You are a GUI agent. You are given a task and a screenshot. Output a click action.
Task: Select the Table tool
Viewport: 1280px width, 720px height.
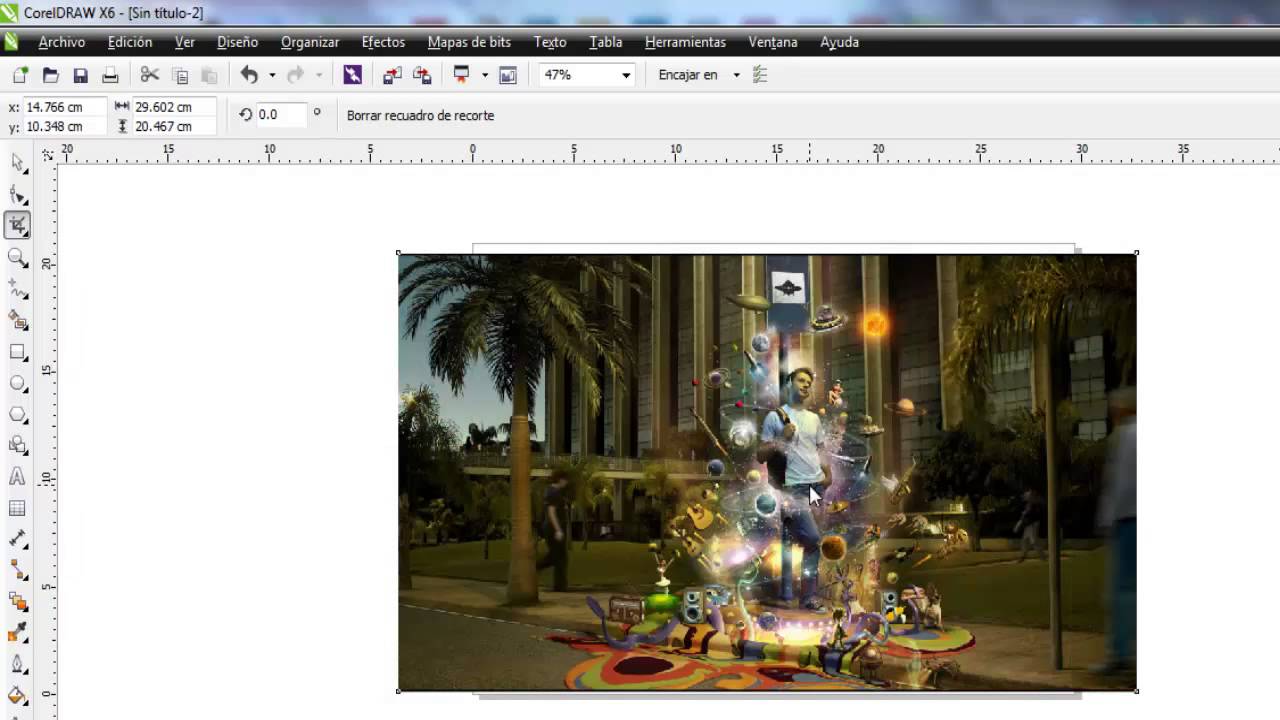(x=17, y=508)
